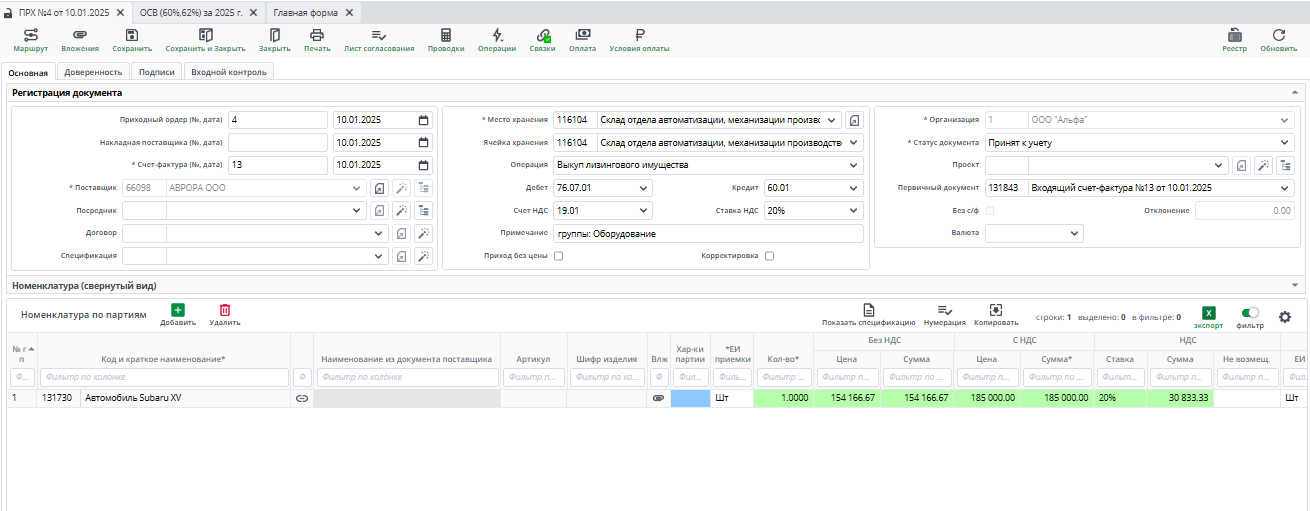Collapse the Регистрация документа section
The width and height of the screenshot is (1310, 511).
[x=1296, y=93]
